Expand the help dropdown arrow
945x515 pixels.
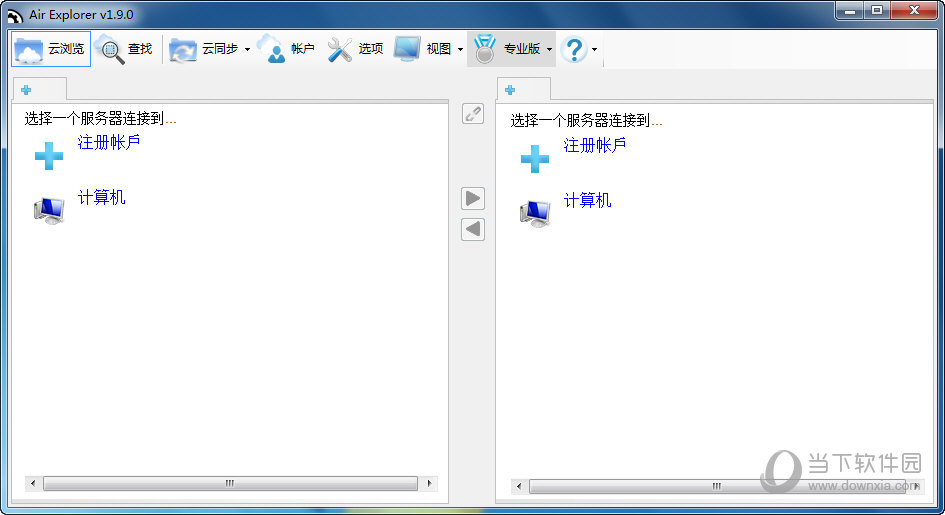pyautogui.click(x=594, y=49)
